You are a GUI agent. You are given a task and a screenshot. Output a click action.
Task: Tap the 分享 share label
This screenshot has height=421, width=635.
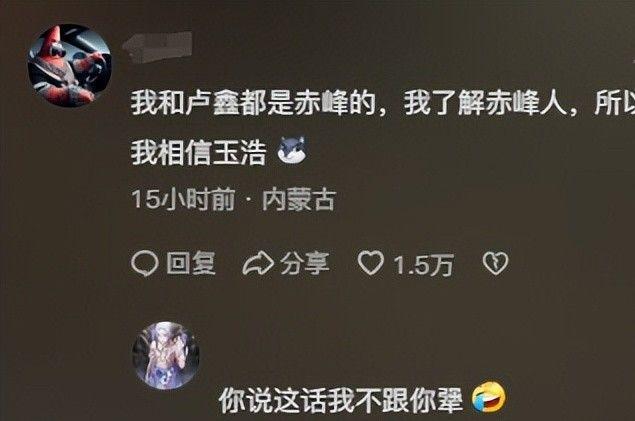(305, 264)
